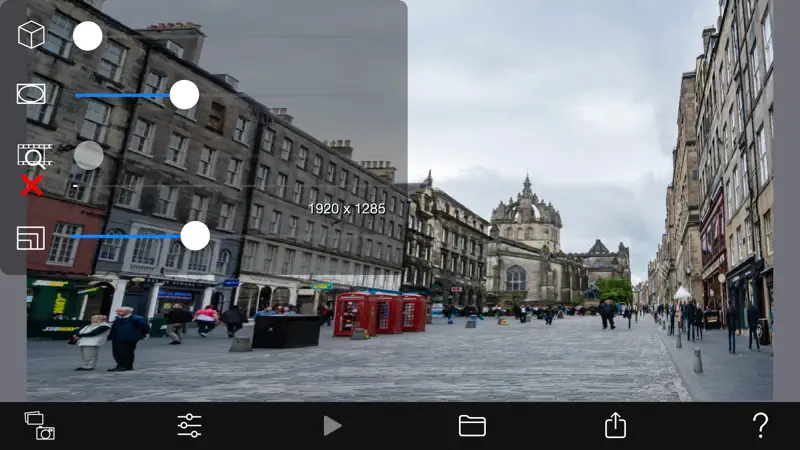The image size is (800, 450).
Task: Share or export the image
Action: (x=615, y=425)
